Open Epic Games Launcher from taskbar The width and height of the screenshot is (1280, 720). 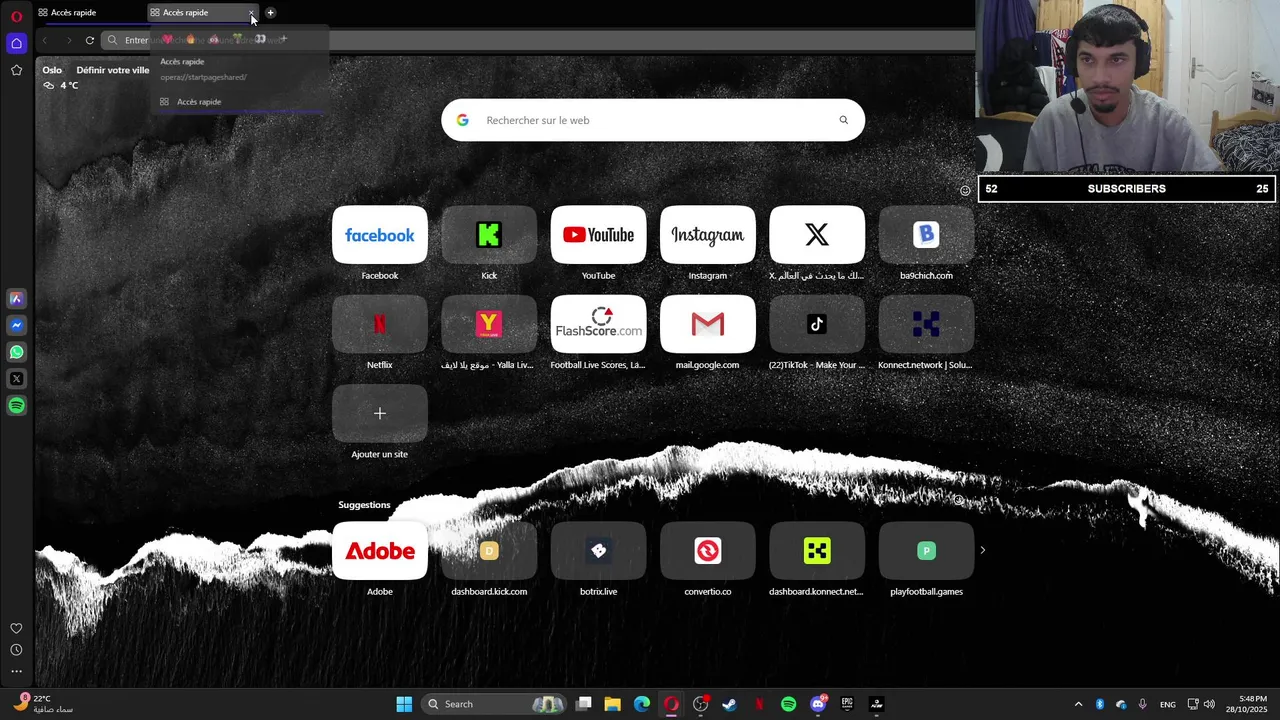click(847, 704)
